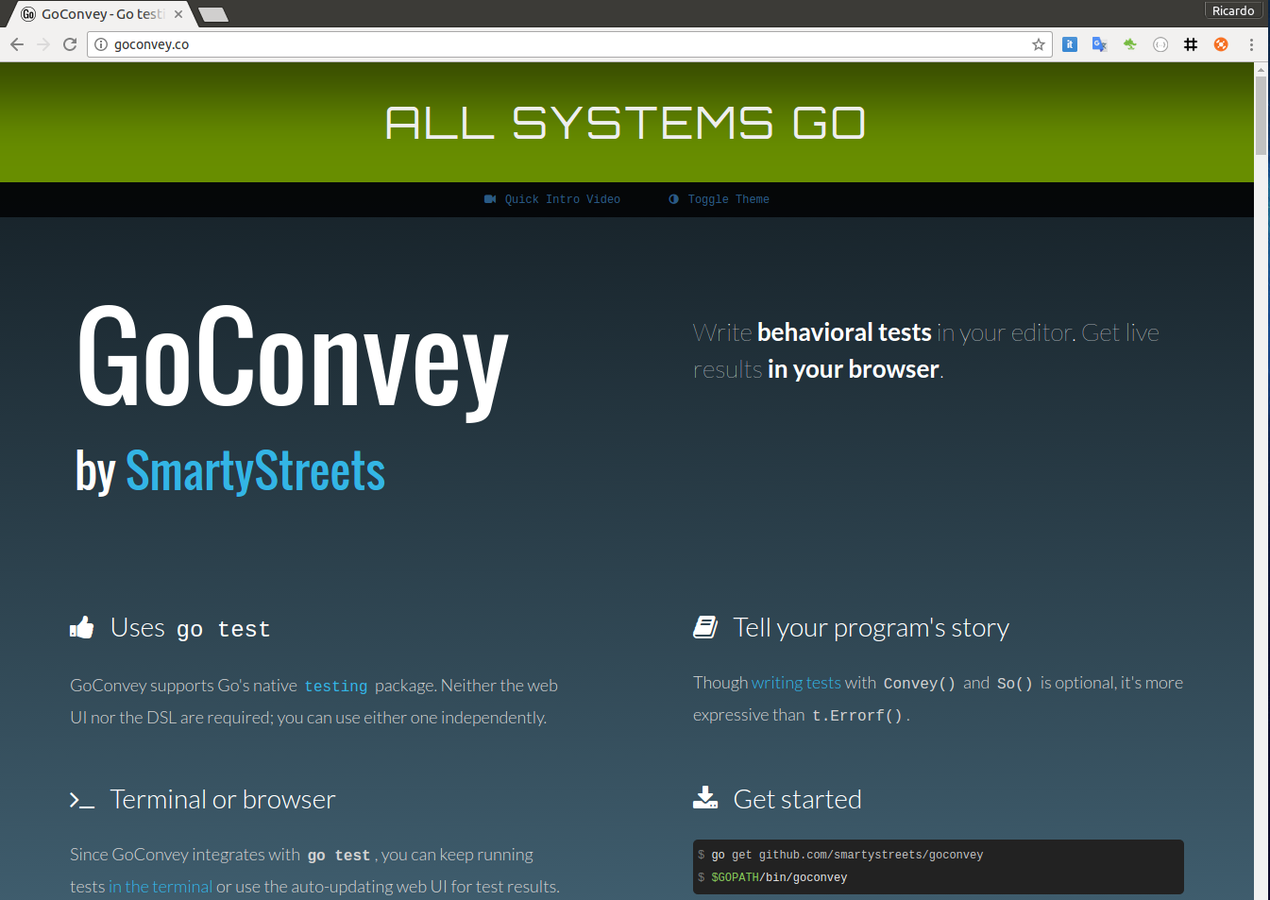Click the 't.Errorf()' code text
Viewport: 1270px width, 900px height.
(x=857, y=716)
